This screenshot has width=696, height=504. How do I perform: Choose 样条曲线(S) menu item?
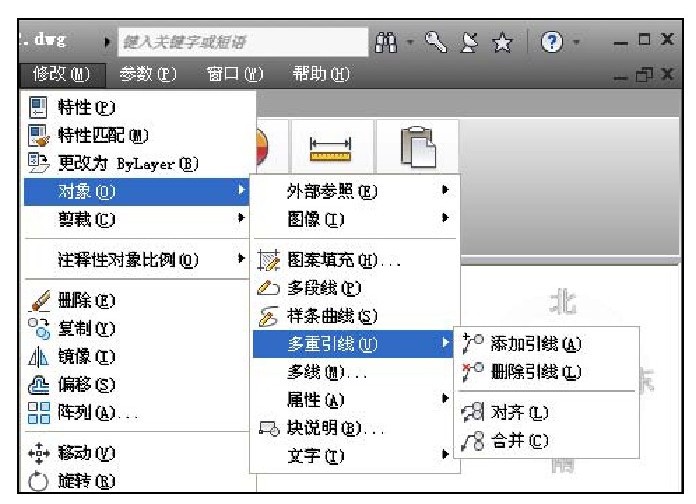coord(332,316)
